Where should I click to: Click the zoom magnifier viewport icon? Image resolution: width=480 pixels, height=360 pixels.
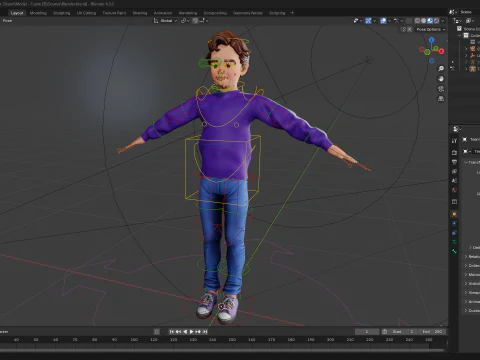[x=441, y=69]
